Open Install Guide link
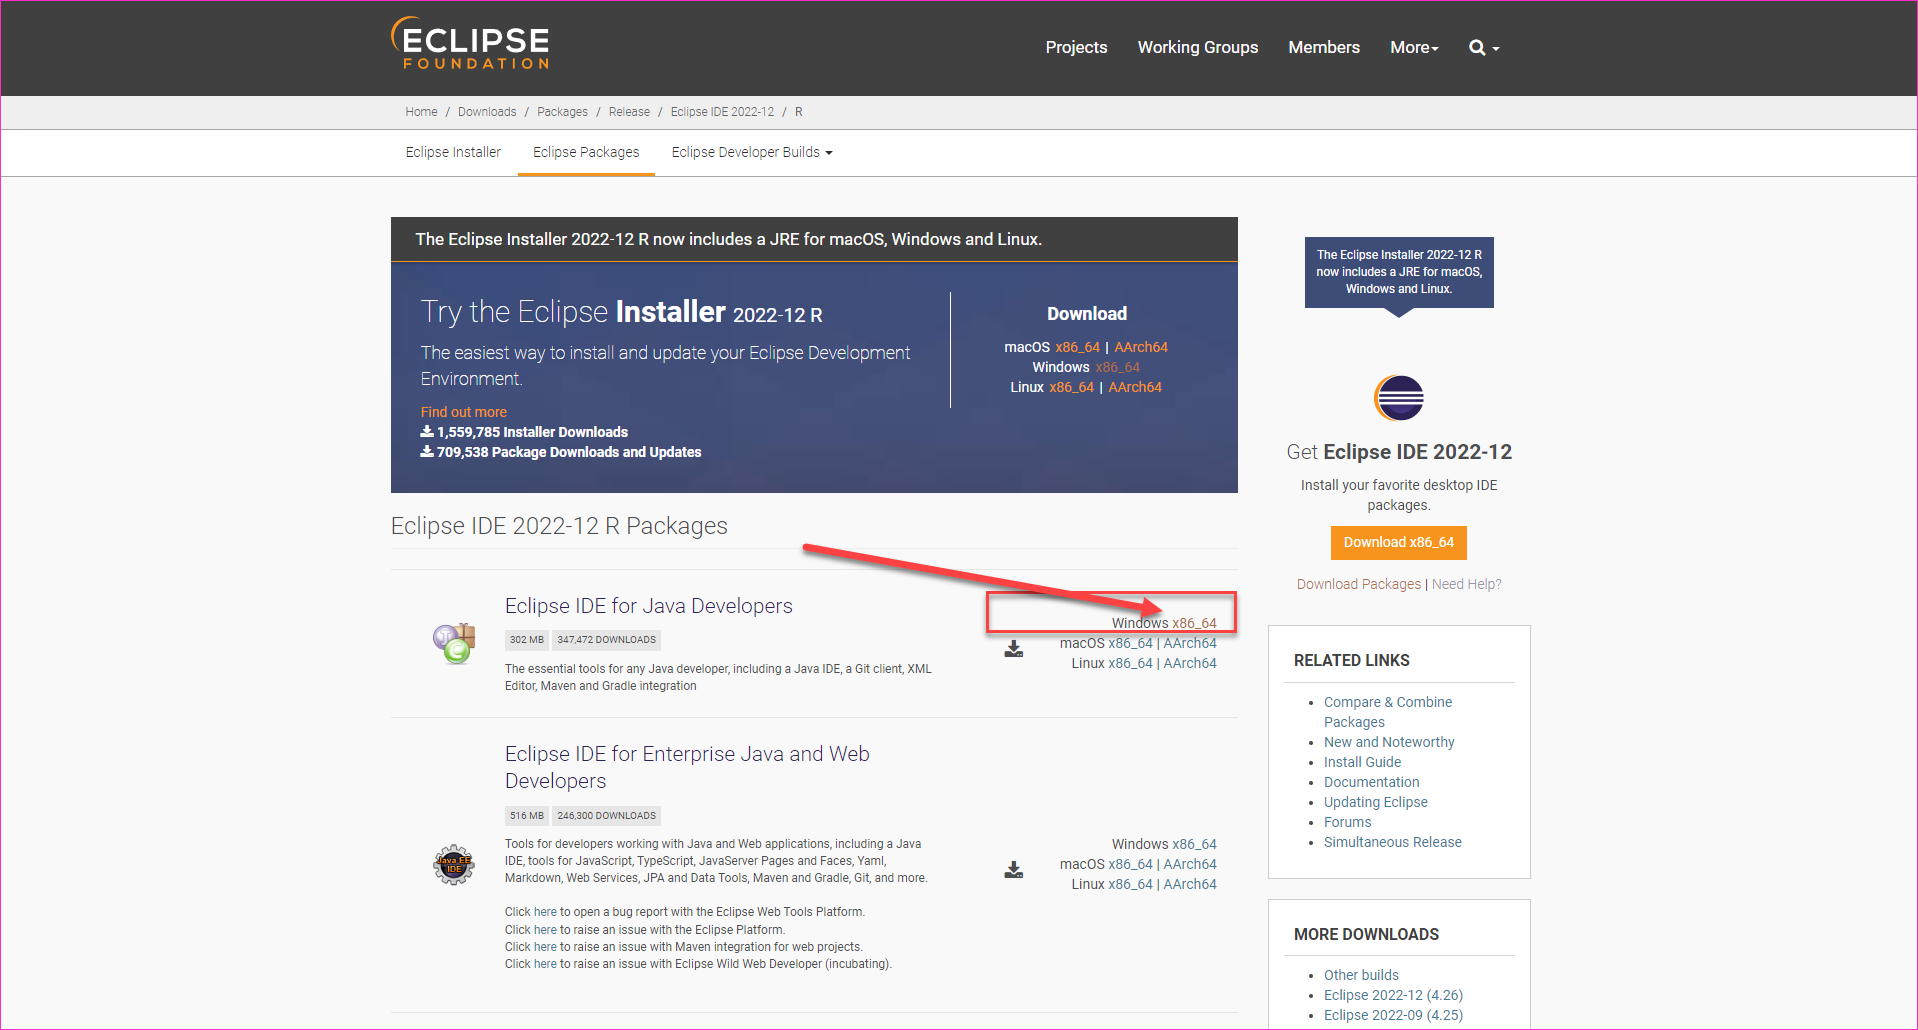The height and width of the screenshot is (1030, 1918). pyautogui.click(x=1362, y=762)
